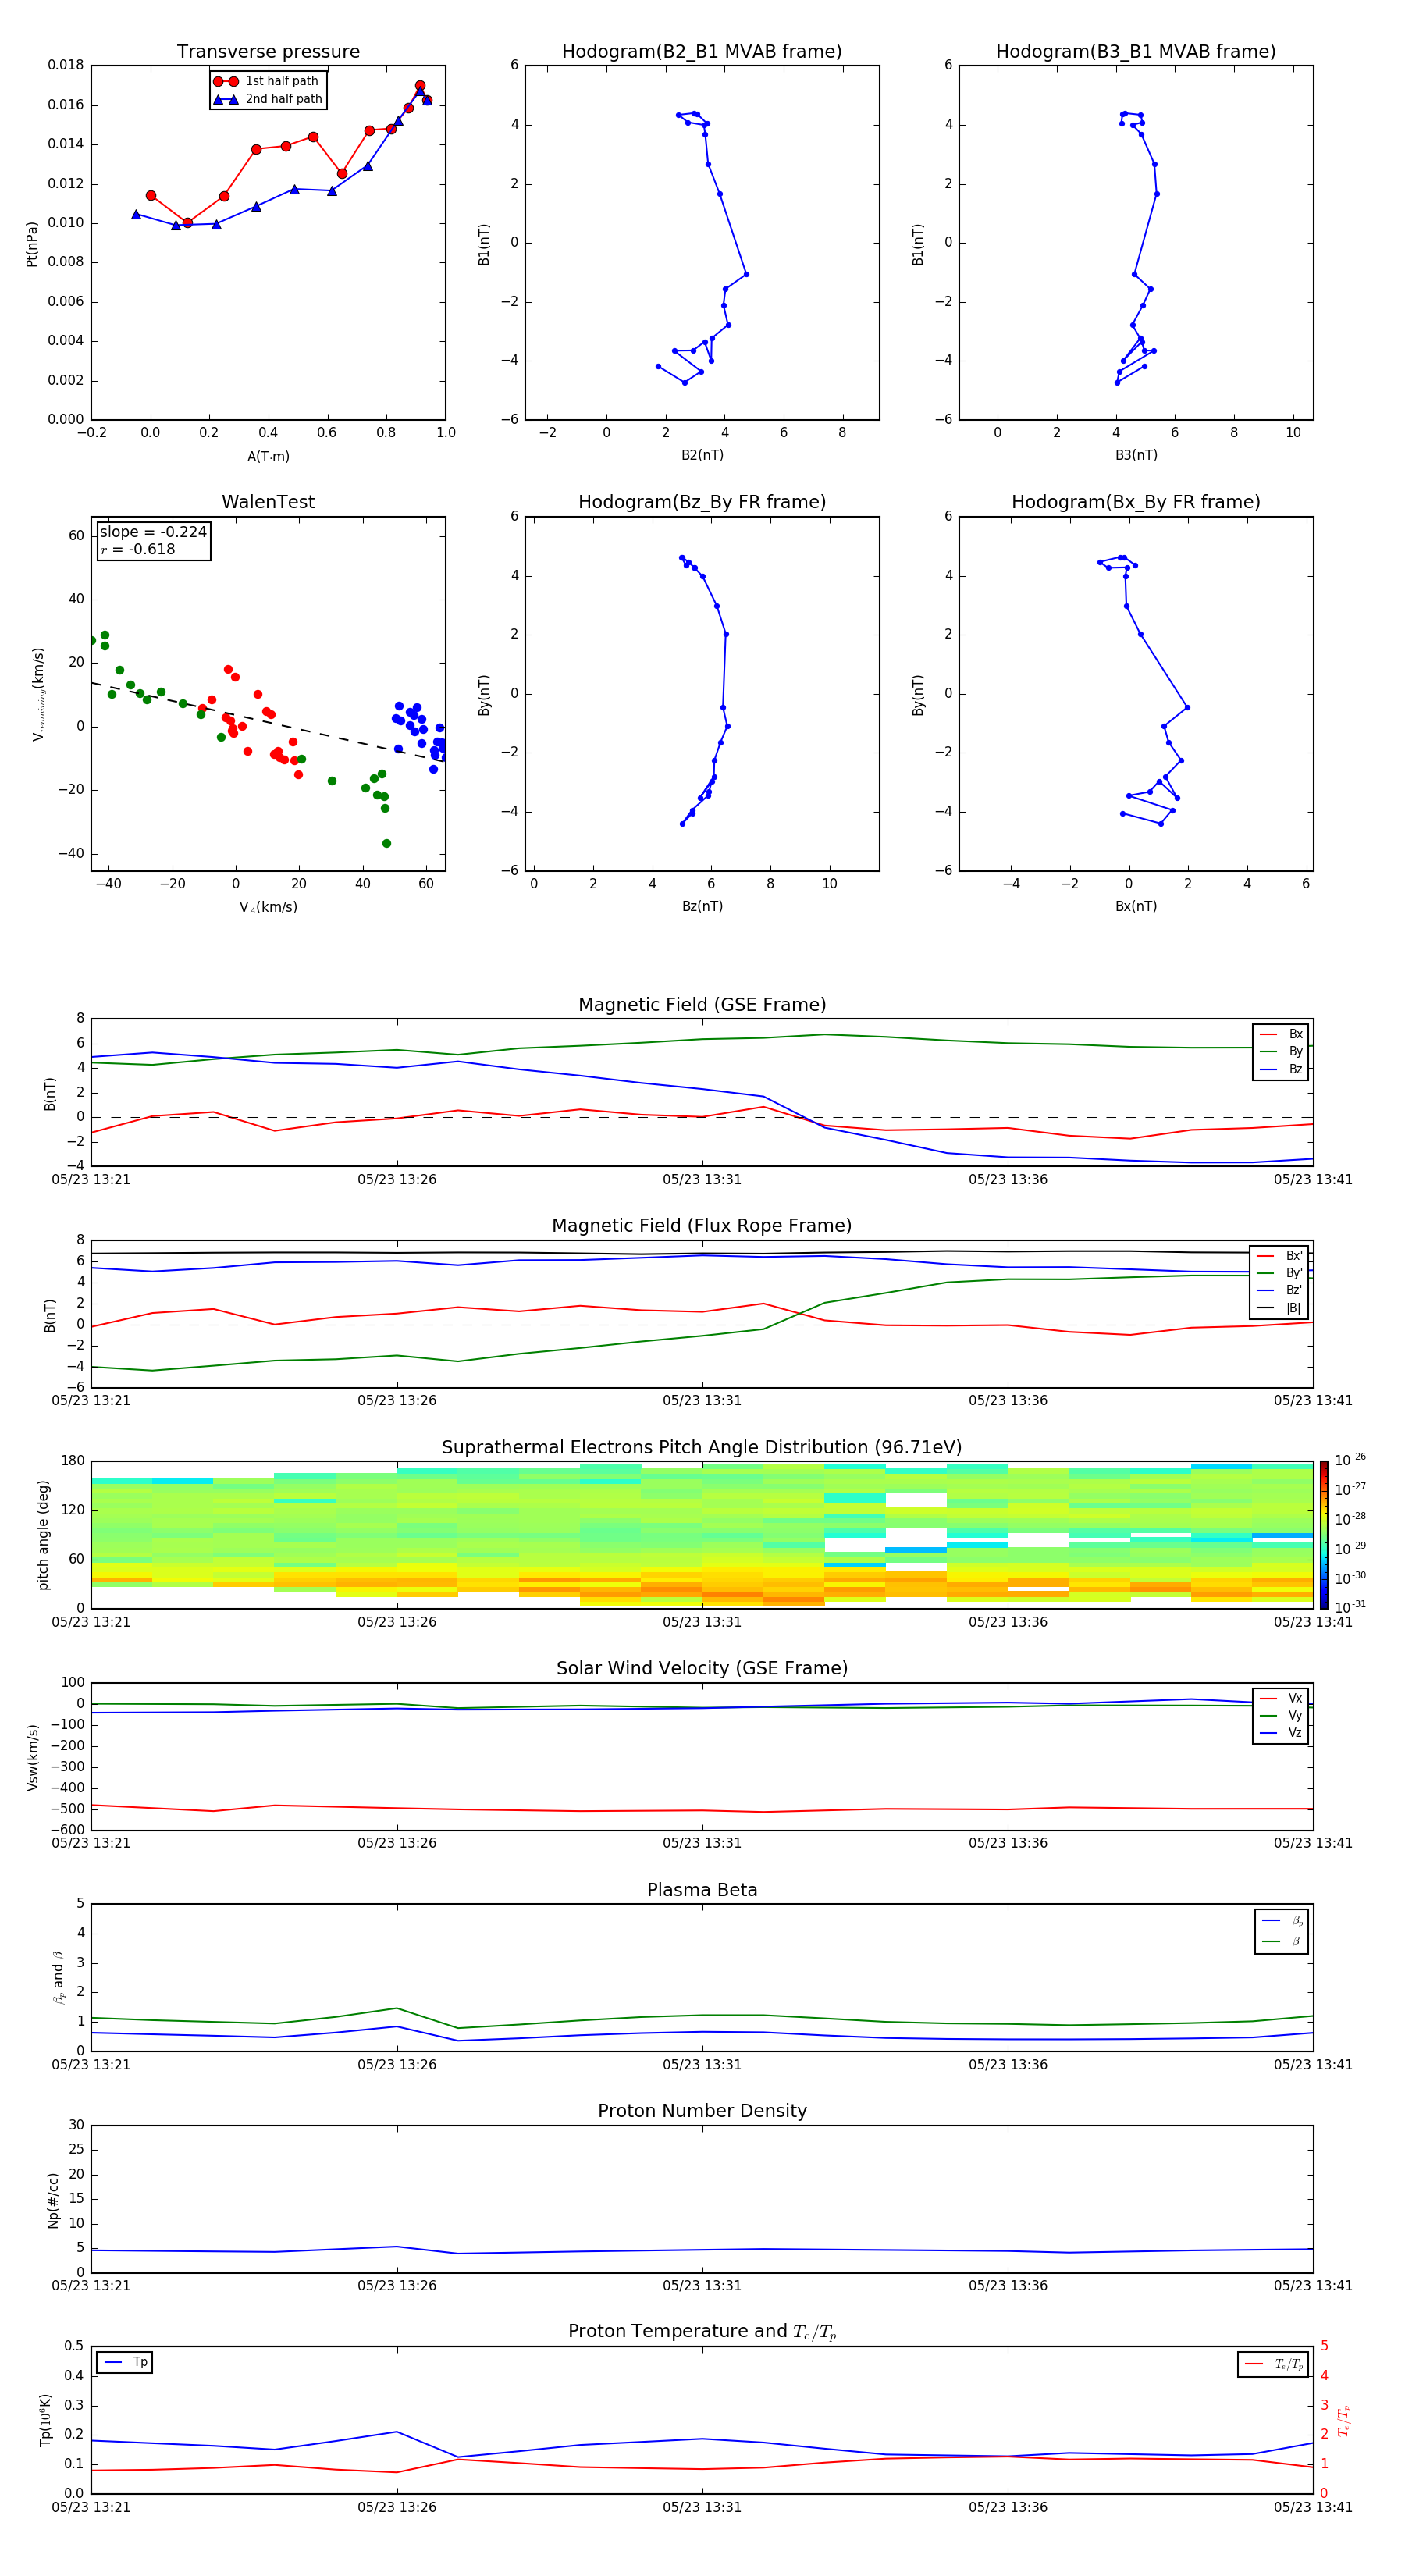Viewport: 1405px width, 2576px height.
Task: Click the 'r = -0.618' annotation
Action: coord(138,550)
